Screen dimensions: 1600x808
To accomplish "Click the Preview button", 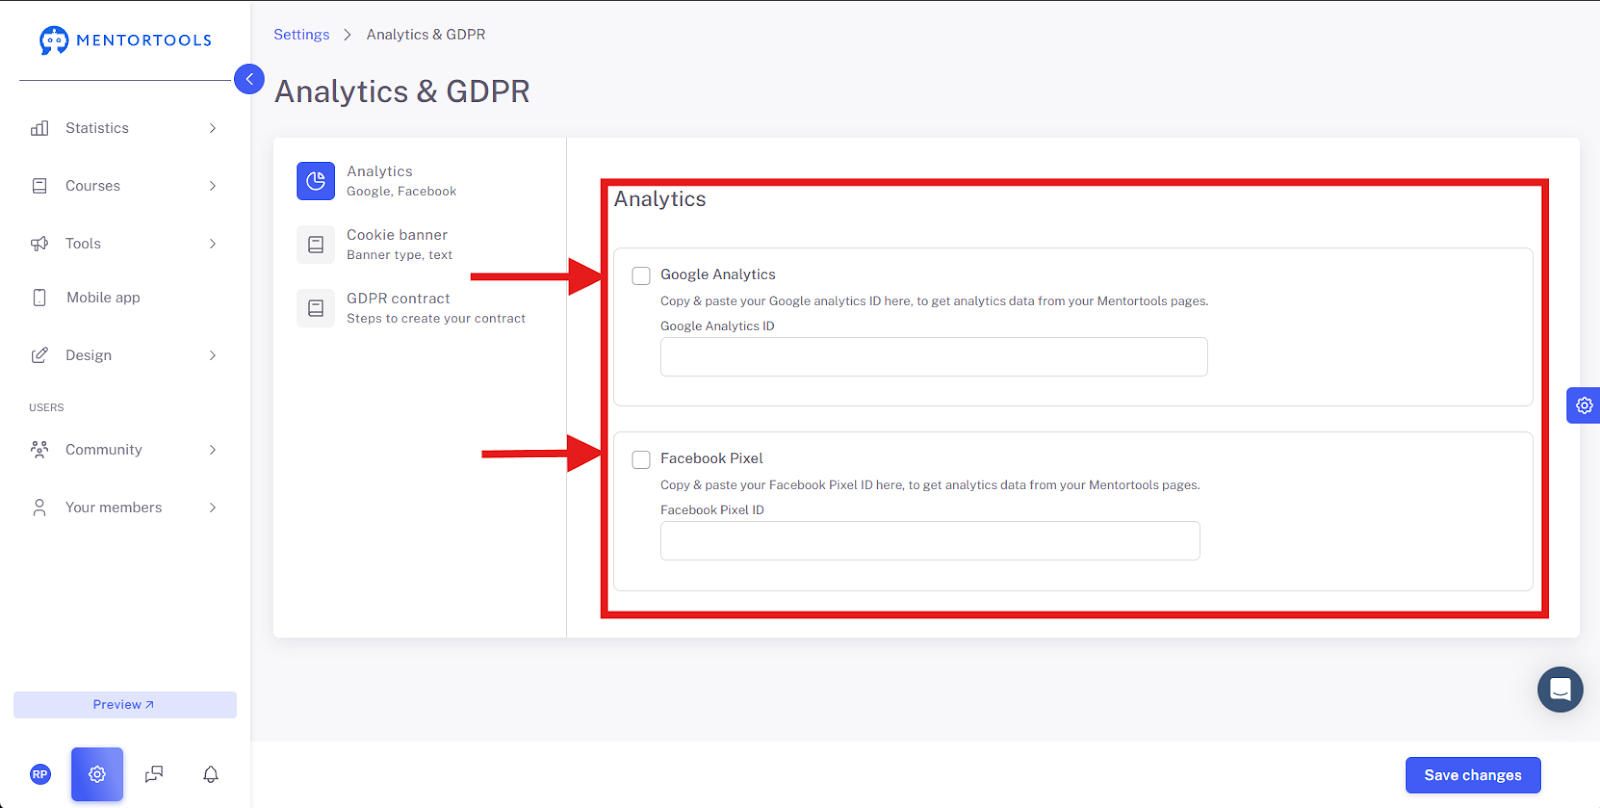I will click(125, 705).
